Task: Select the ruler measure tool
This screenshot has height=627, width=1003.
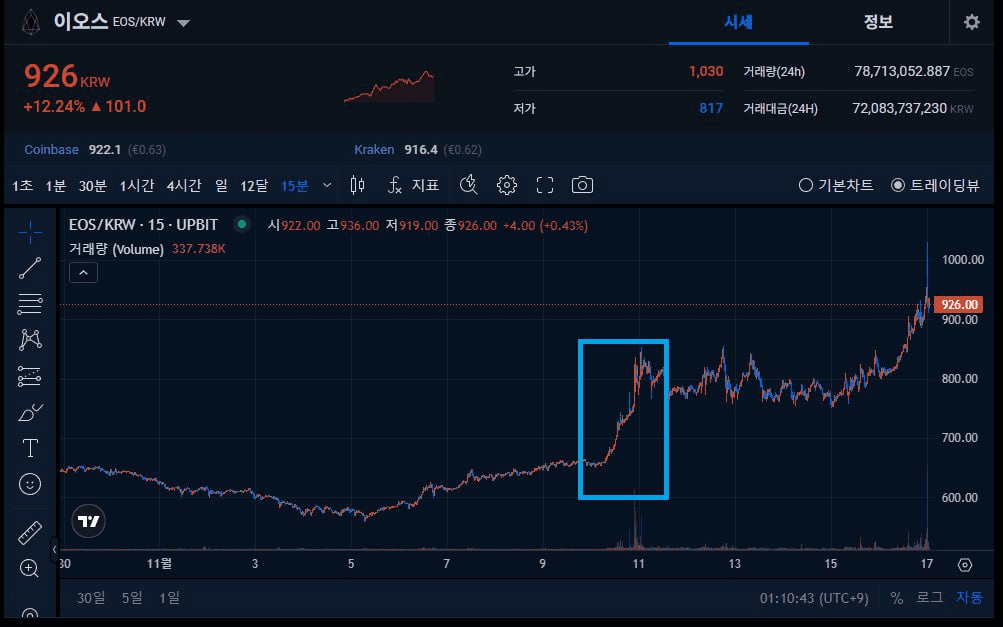Action: click(30, 532)
